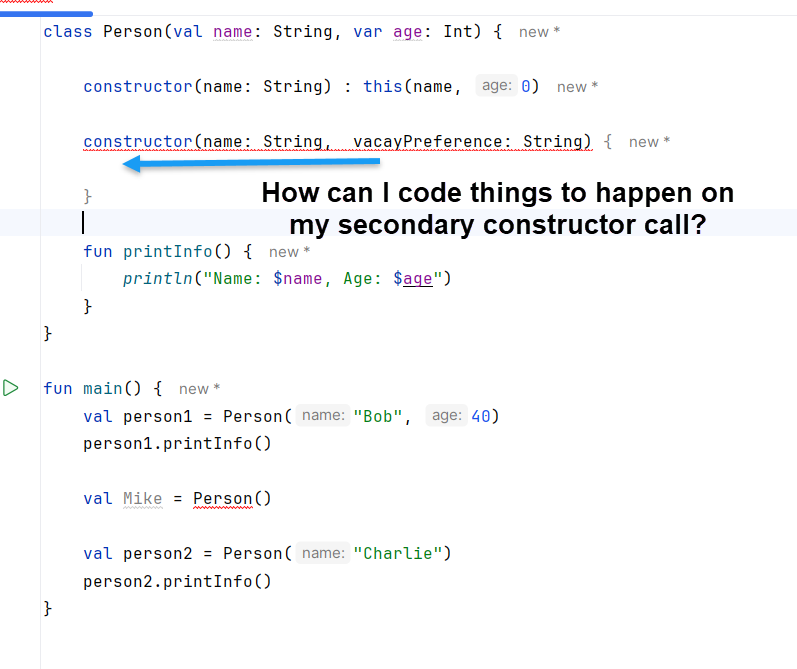Click the underlined '$age' template in println
Viewport: 797px width, 669px height.
pyautogui.click(x=413, y=279)
